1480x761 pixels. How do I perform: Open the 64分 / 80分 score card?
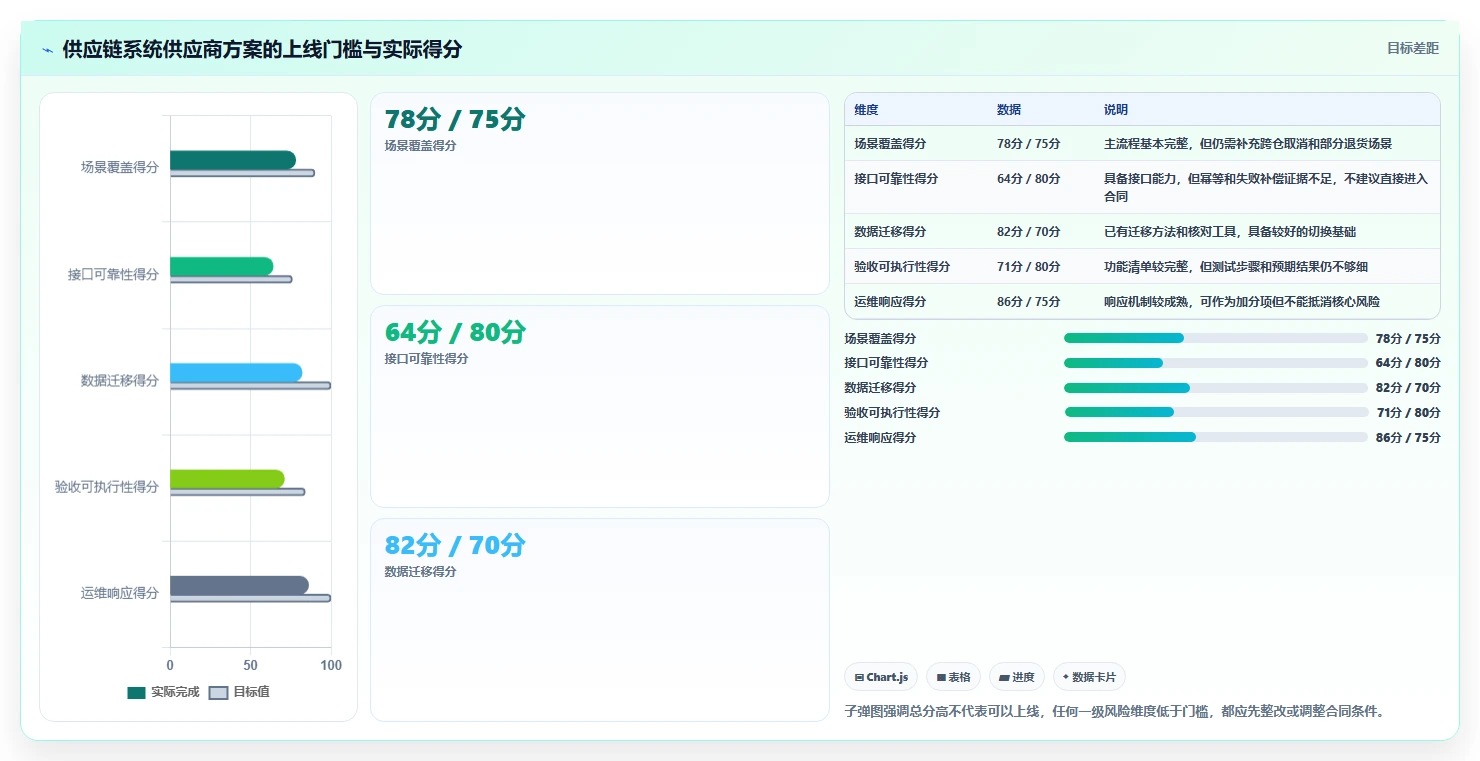click(x=600, y=406)
